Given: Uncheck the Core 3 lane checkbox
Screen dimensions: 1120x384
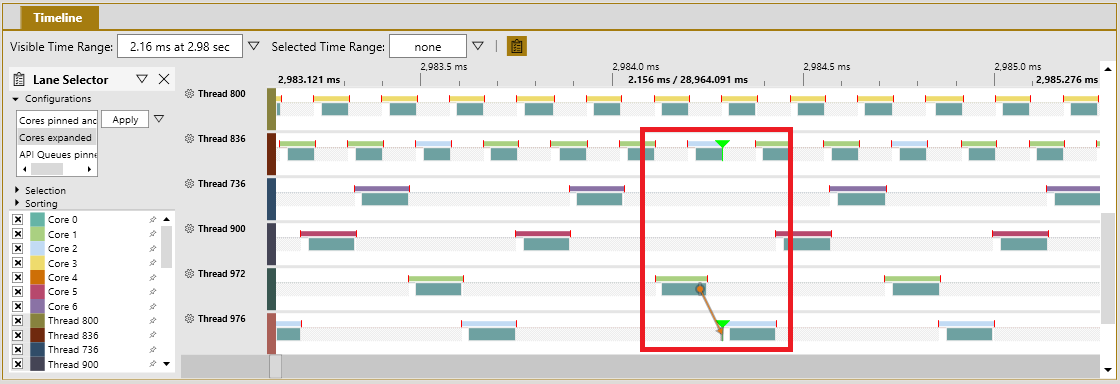Looking at the screenshot, I should click(x=19, y=263).
